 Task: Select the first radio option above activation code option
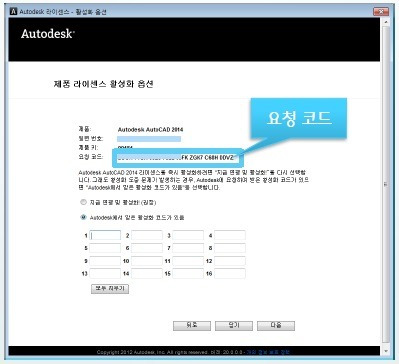coord(83,202)
